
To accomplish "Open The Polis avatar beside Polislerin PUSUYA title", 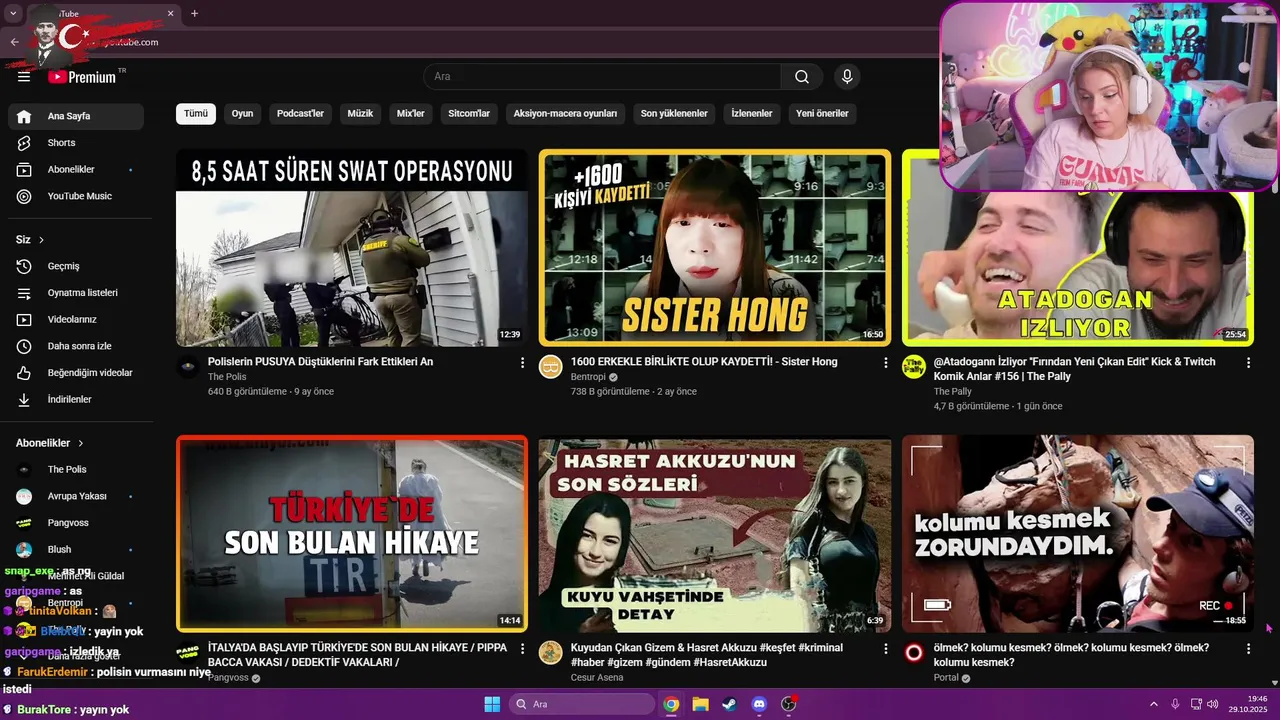I will click(x=188, y=367).
